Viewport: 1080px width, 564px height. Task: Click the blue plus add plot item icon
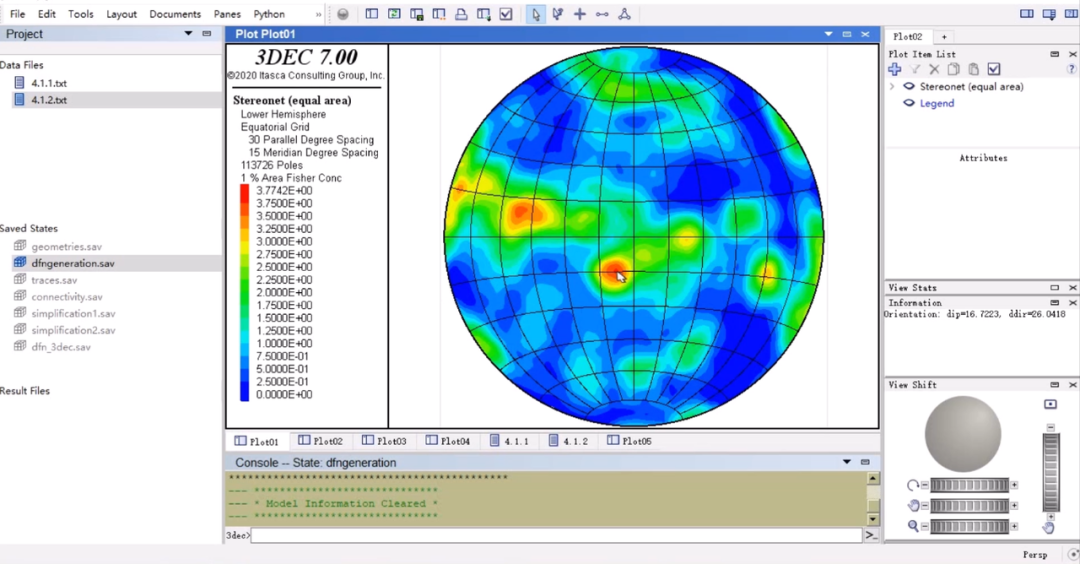[895, 69]
